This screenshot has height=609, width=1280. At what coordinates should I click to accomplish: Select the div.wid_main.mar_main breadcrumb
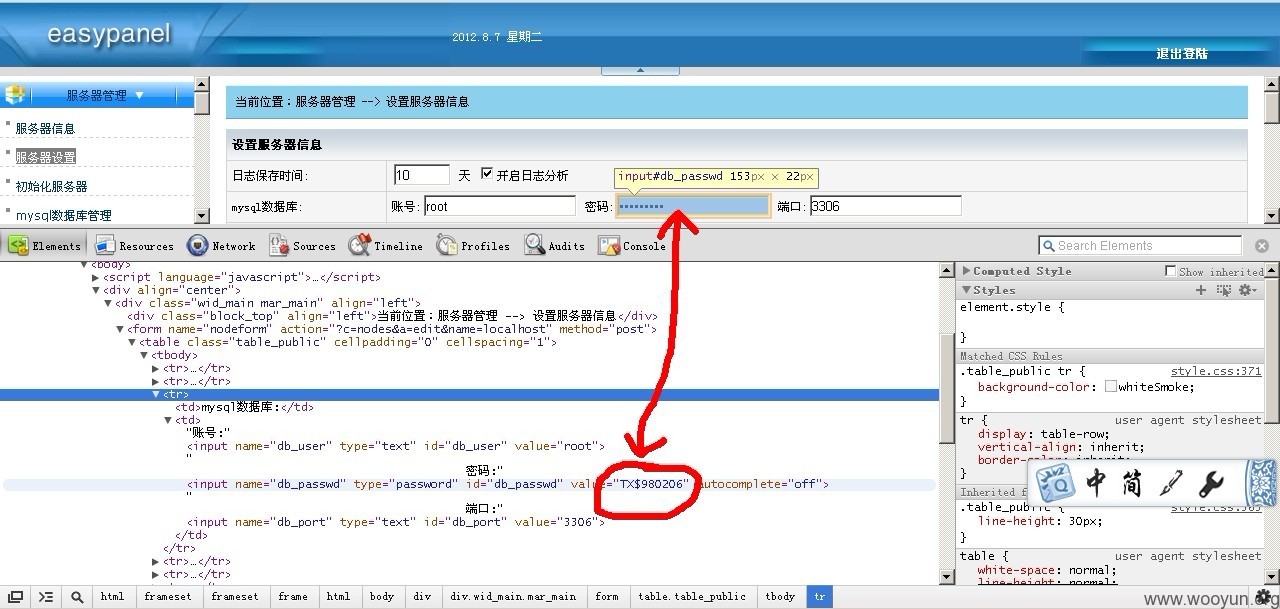512,596
